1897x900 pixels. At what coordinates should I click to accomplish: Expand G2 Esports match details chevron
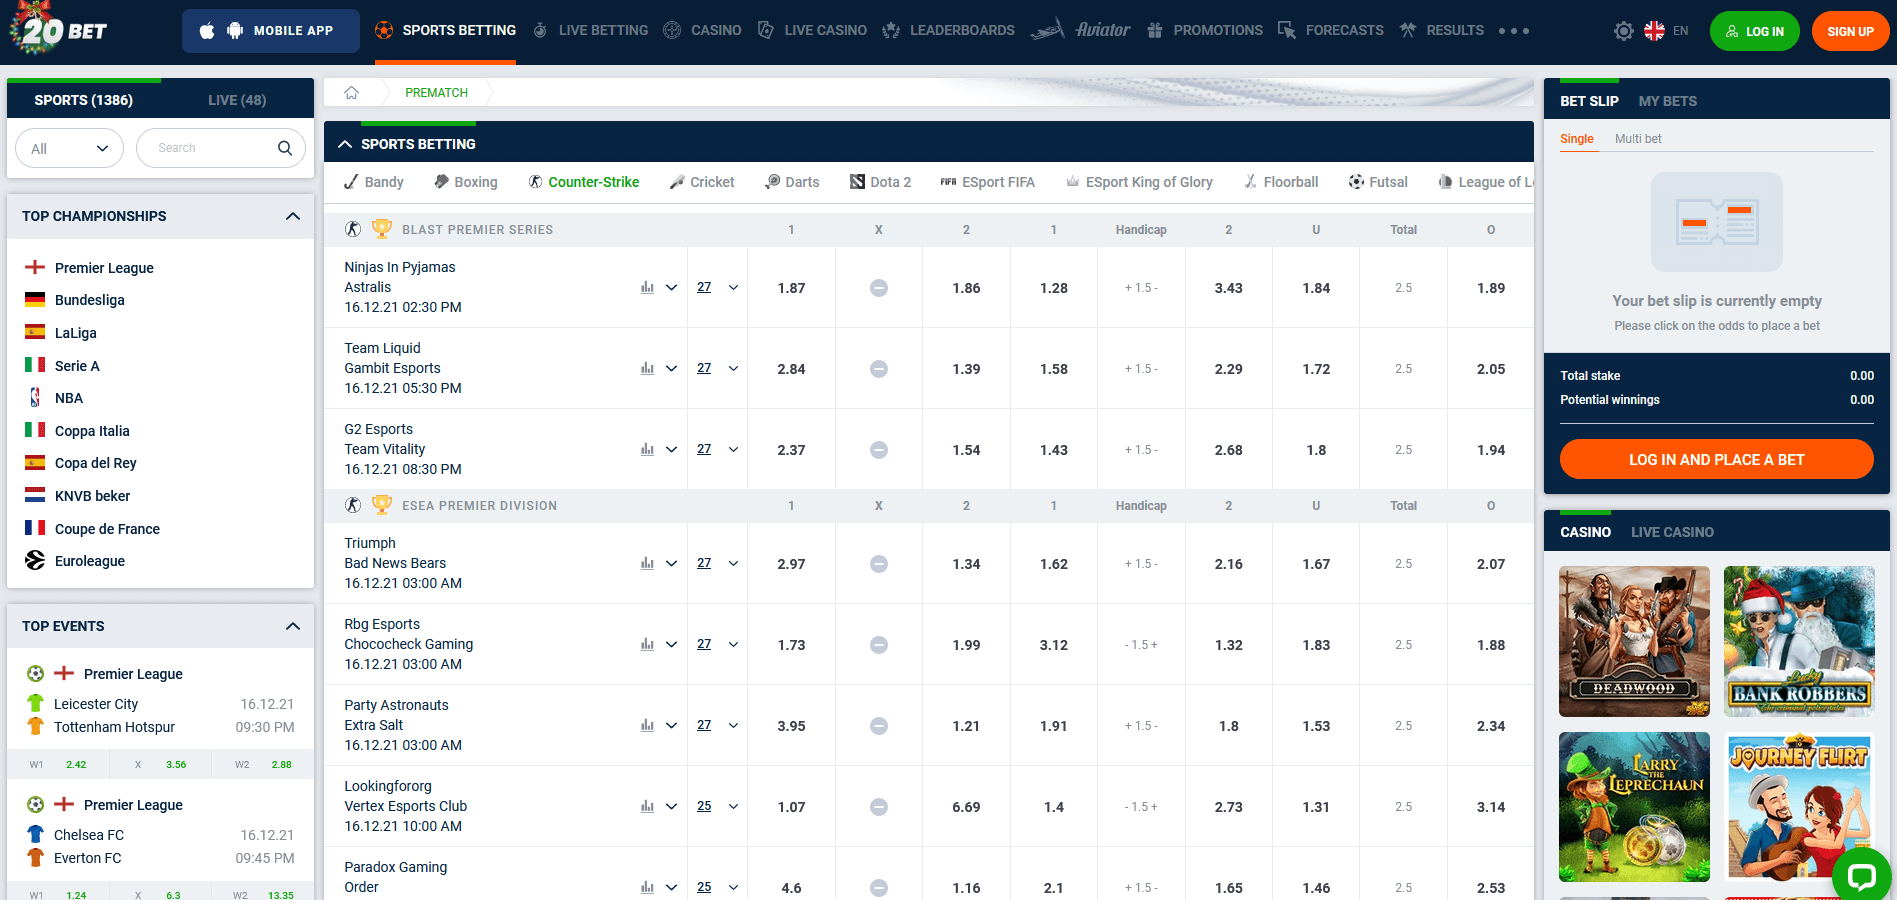672,450
